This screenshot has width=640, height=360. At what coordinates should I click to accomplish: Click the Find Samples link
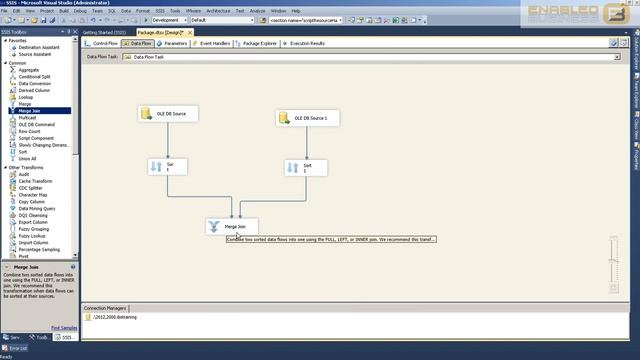click(64, 328)
